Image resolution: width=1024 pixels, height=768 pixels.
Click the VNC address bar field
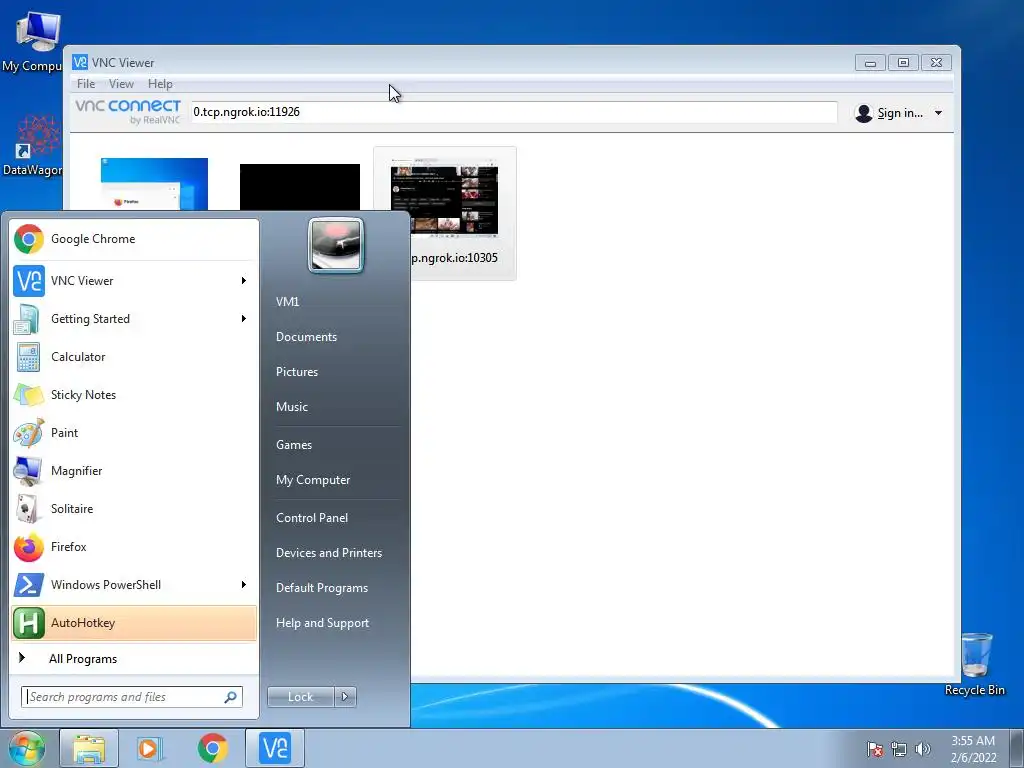pos(513,112)
